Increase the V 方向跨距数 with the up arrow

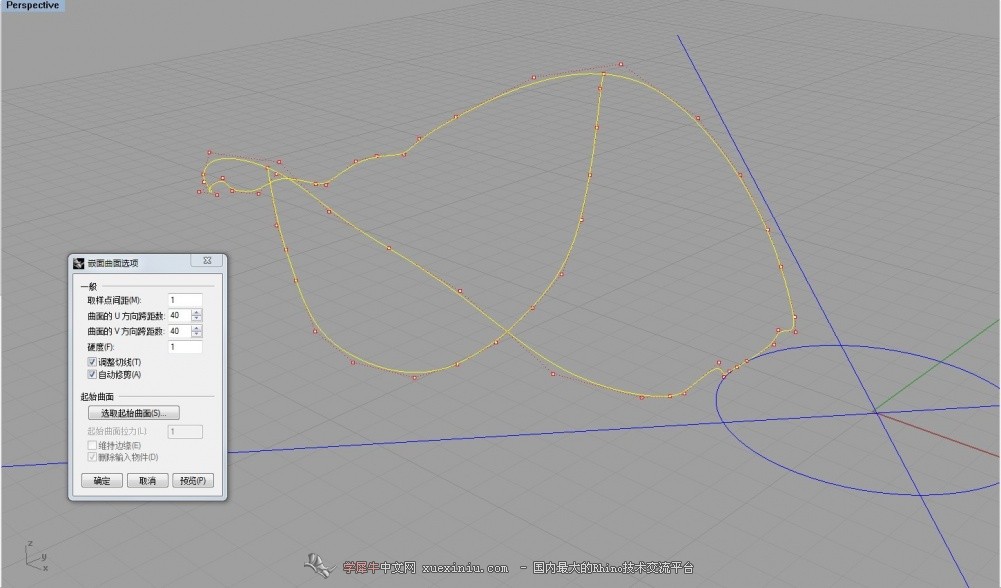(197, 328)
